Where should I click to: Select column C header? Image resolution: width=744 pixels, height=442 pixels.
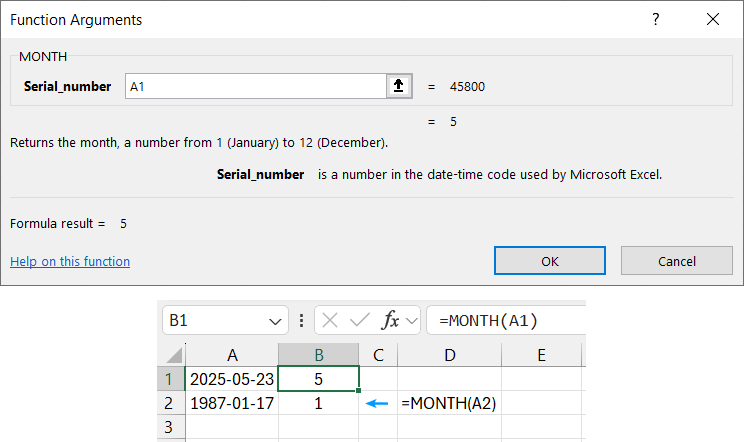click(378, 355)
